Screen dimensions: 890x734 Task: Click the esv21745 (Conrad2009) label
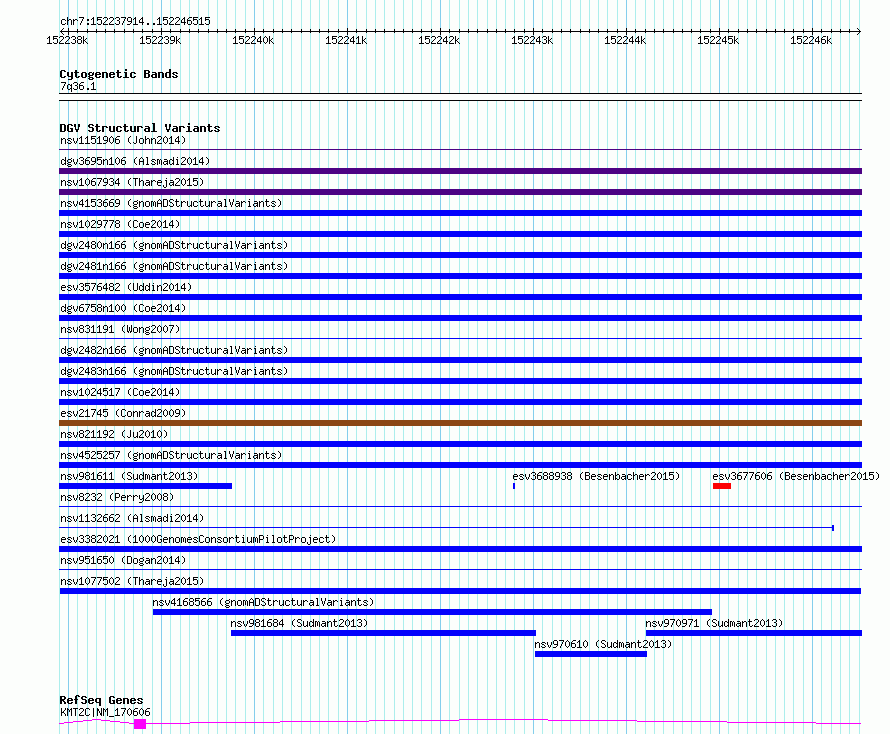click(x=123, y=413)
